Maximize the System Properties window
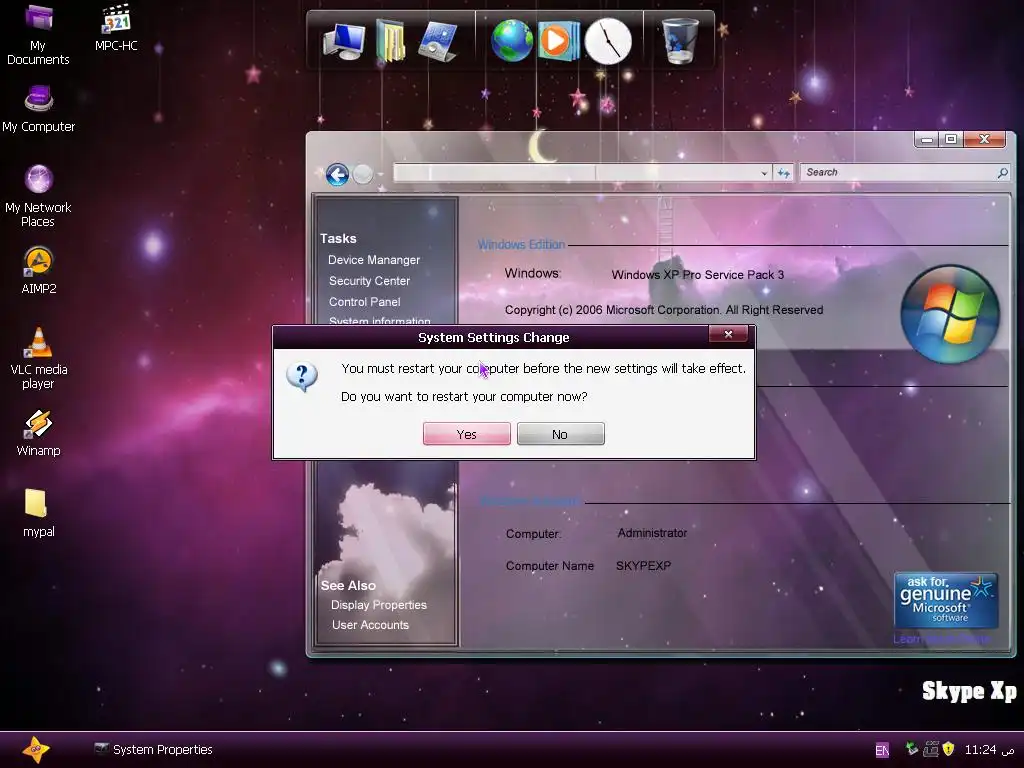This screenshot has height=768, width=1024. pyautogui.click(x=952, y=139)
